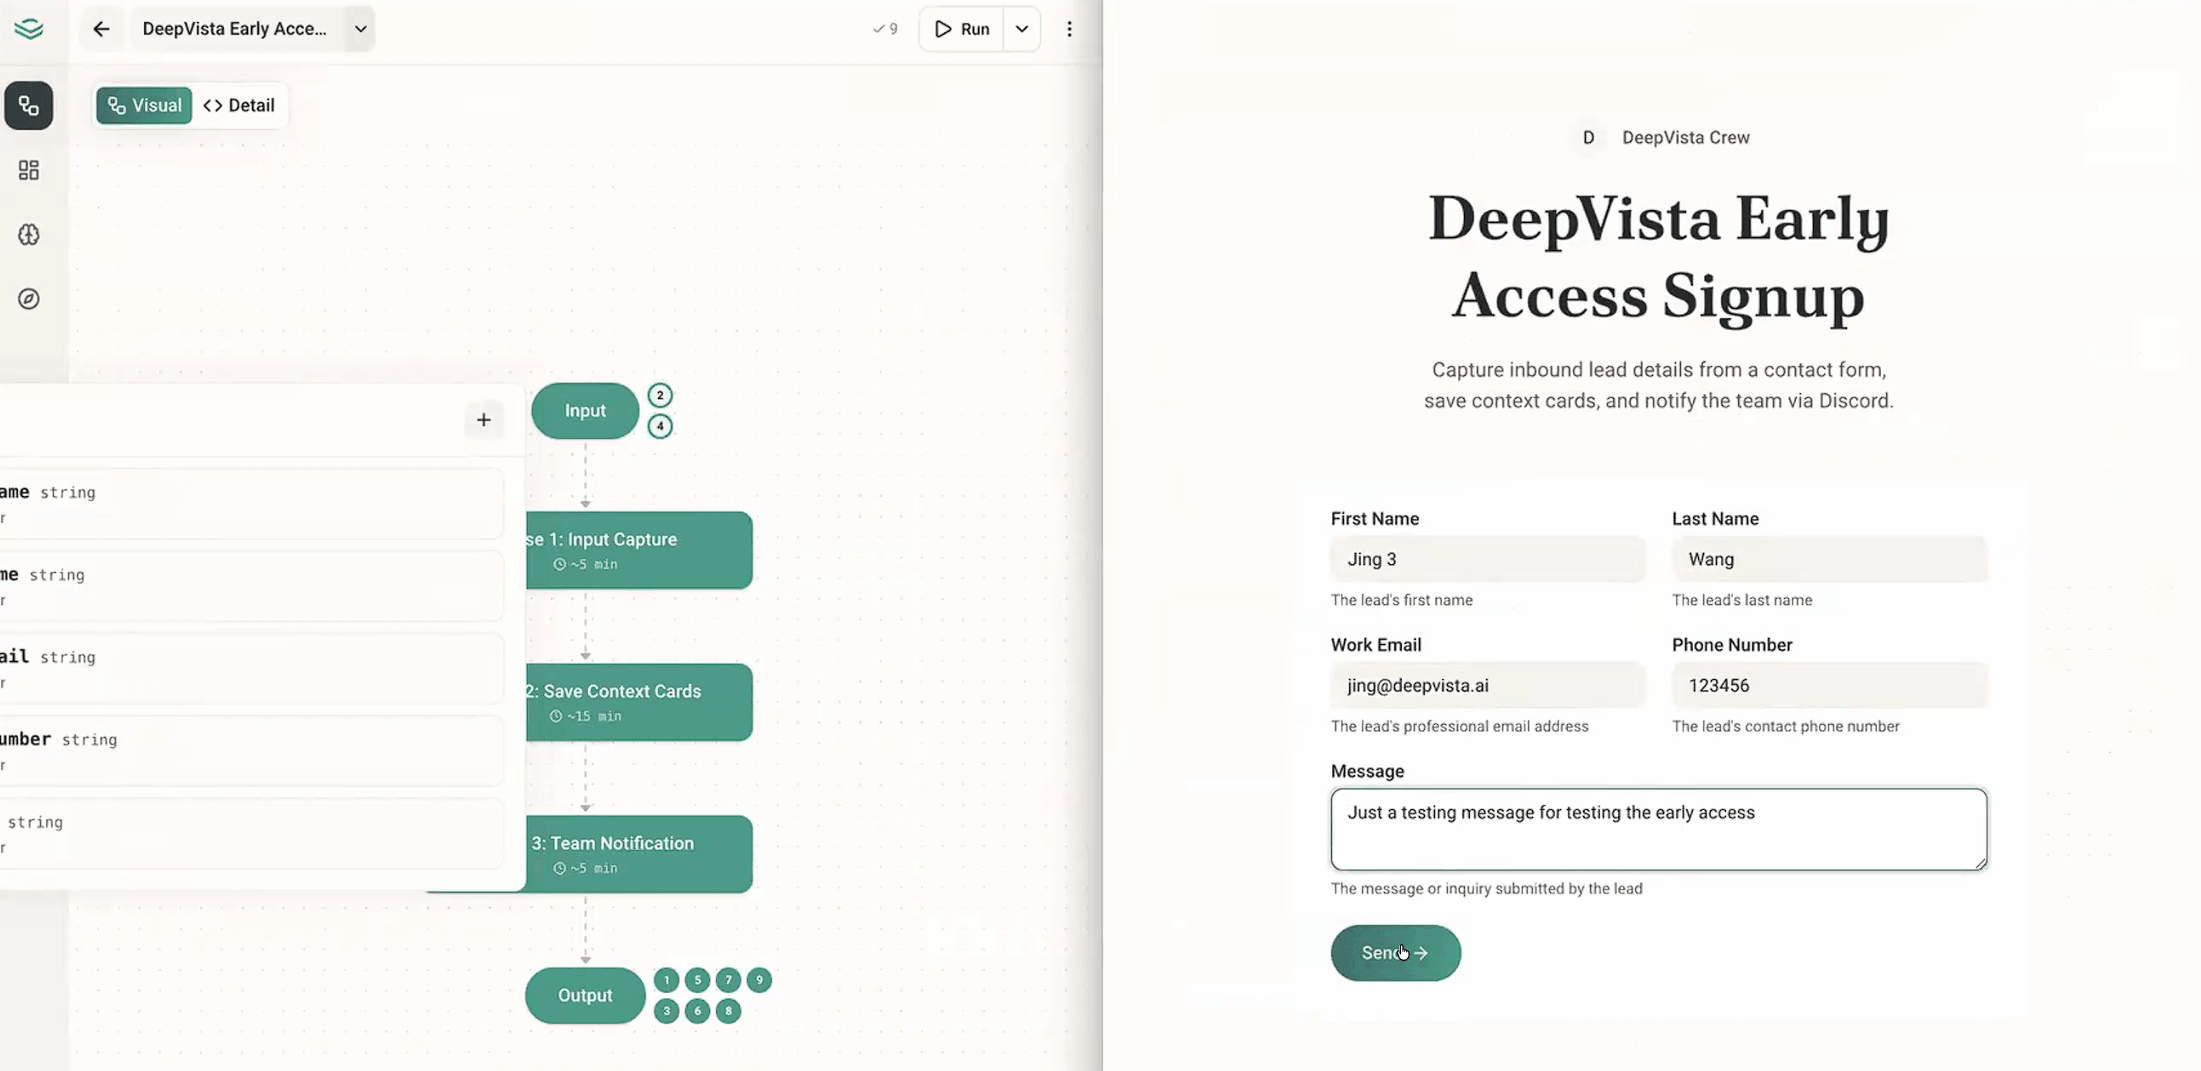Click the checkmark 9 status indicator
The width and height of the screenshot is (2201, 1071).
(x=885, y=29)
